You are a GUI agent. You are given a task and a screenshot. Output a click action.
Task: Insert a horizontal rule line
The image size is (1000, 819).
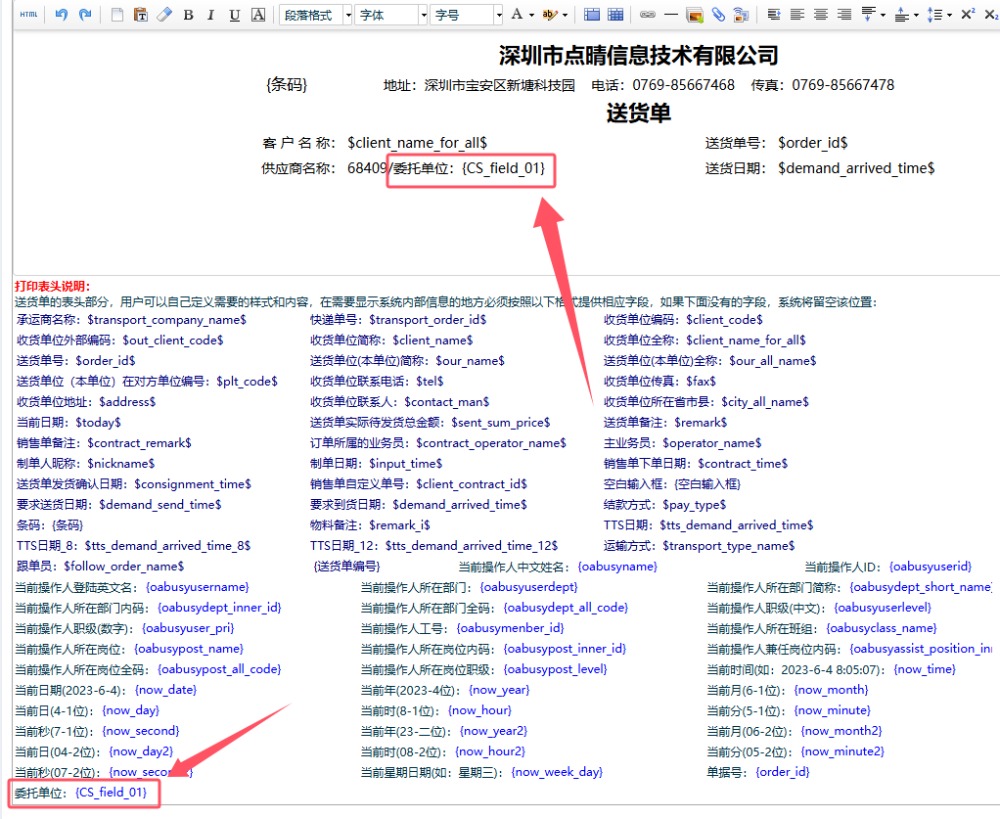pyautogui.click(x=671, y=15)
